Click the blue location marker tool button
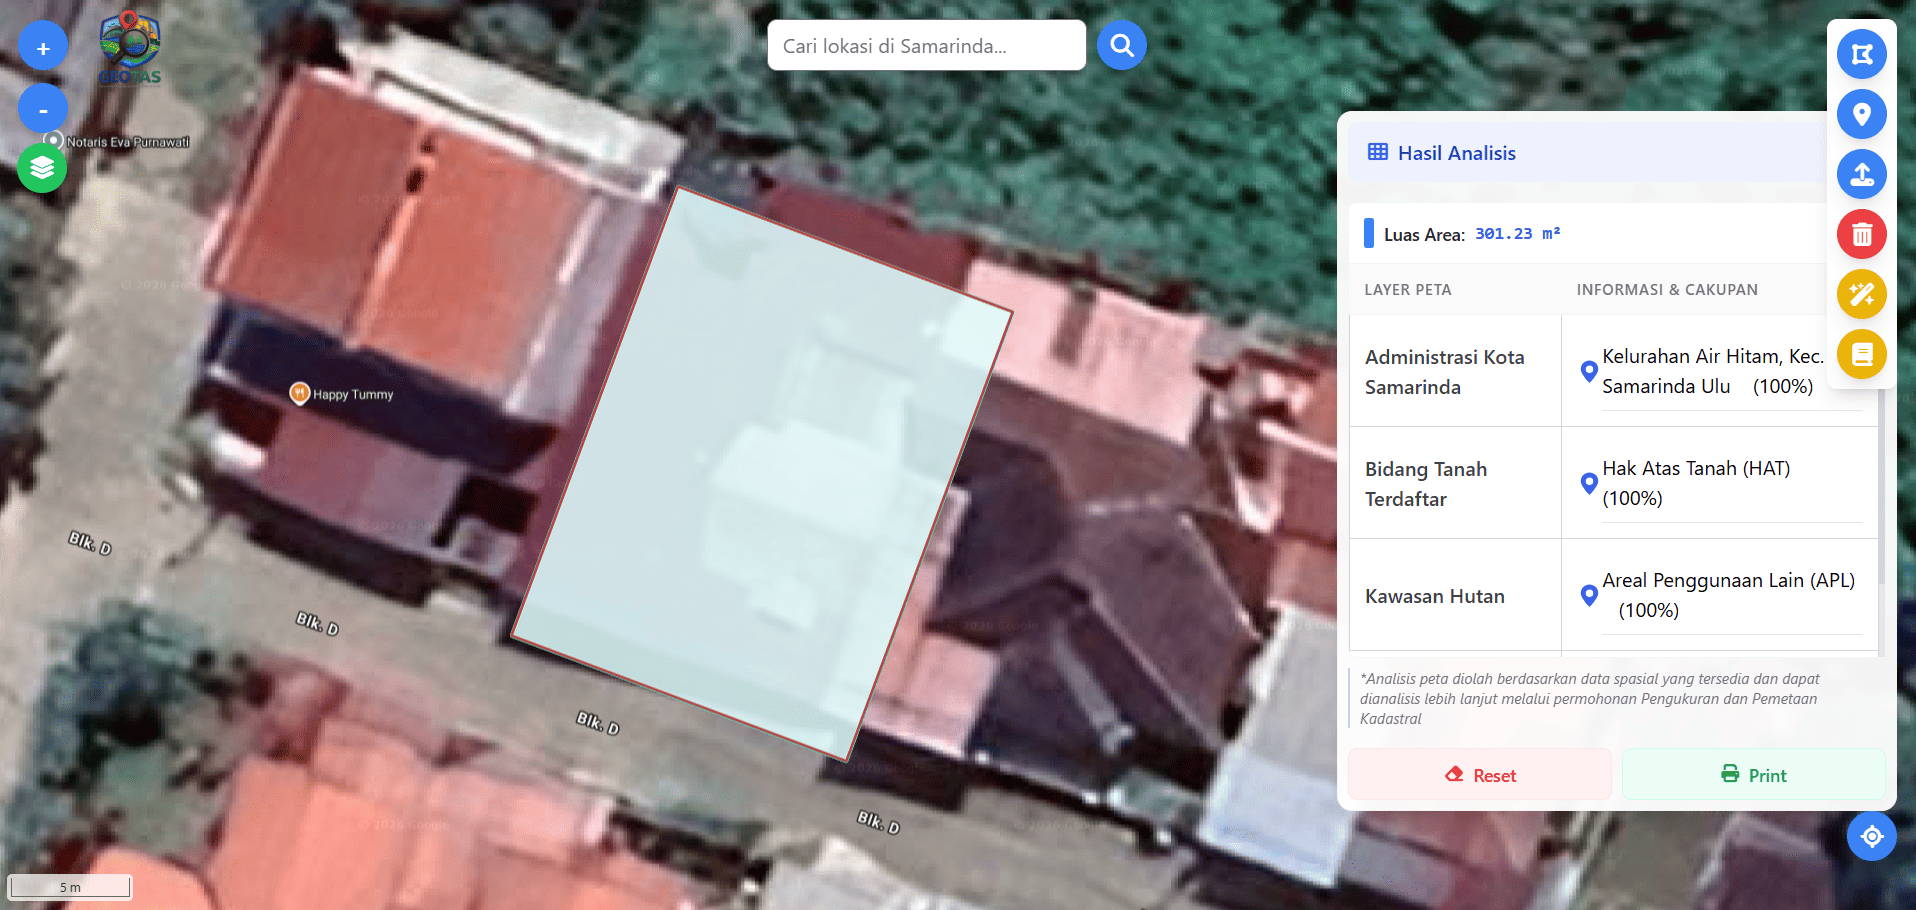Image resolution: width=1916 pixels, height=910 pixels. click(x=1861, y=114)
